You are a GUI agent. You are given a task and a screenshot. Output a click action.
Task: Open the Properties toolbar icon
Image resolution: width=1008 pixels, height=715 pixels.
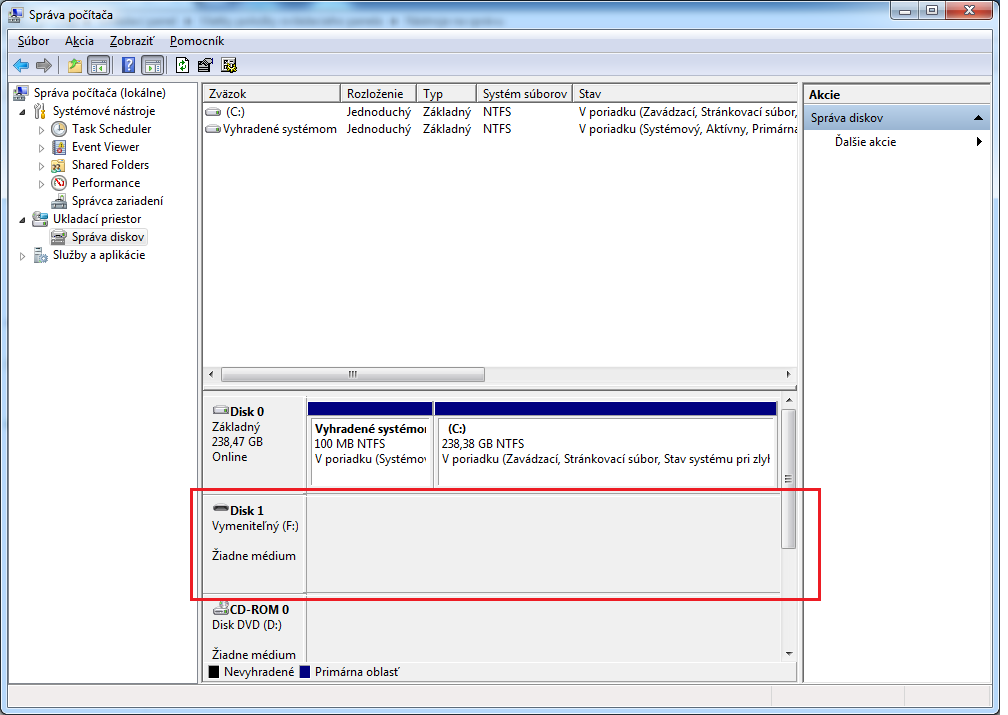[205, 65]
